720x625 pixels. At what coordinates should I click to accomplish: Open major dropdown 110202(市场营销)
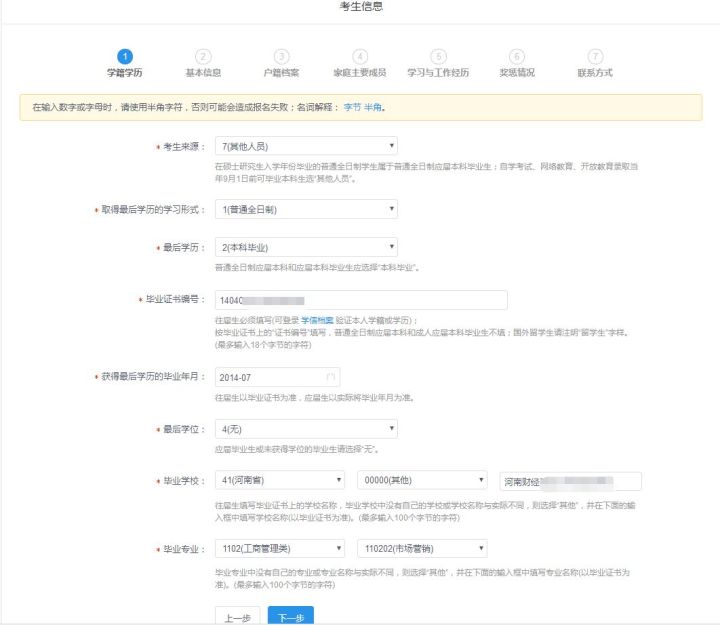[x=422, y=549]
